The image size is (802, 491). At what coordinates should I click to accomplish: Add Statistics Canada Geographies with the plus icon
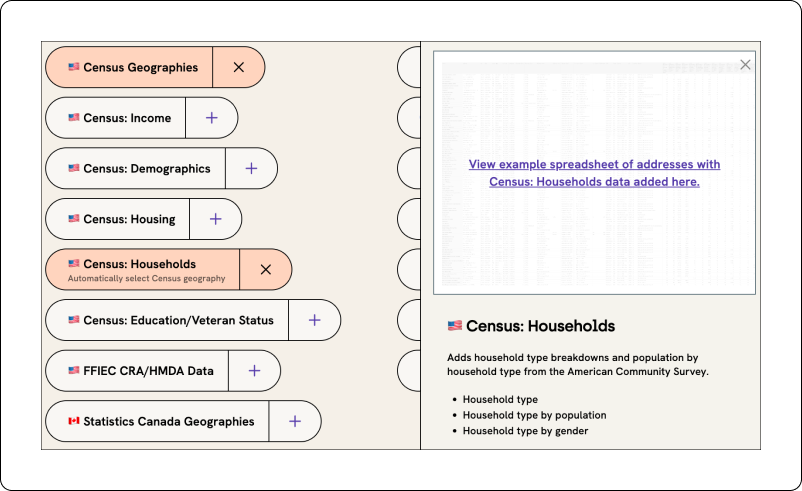(295, 421)
